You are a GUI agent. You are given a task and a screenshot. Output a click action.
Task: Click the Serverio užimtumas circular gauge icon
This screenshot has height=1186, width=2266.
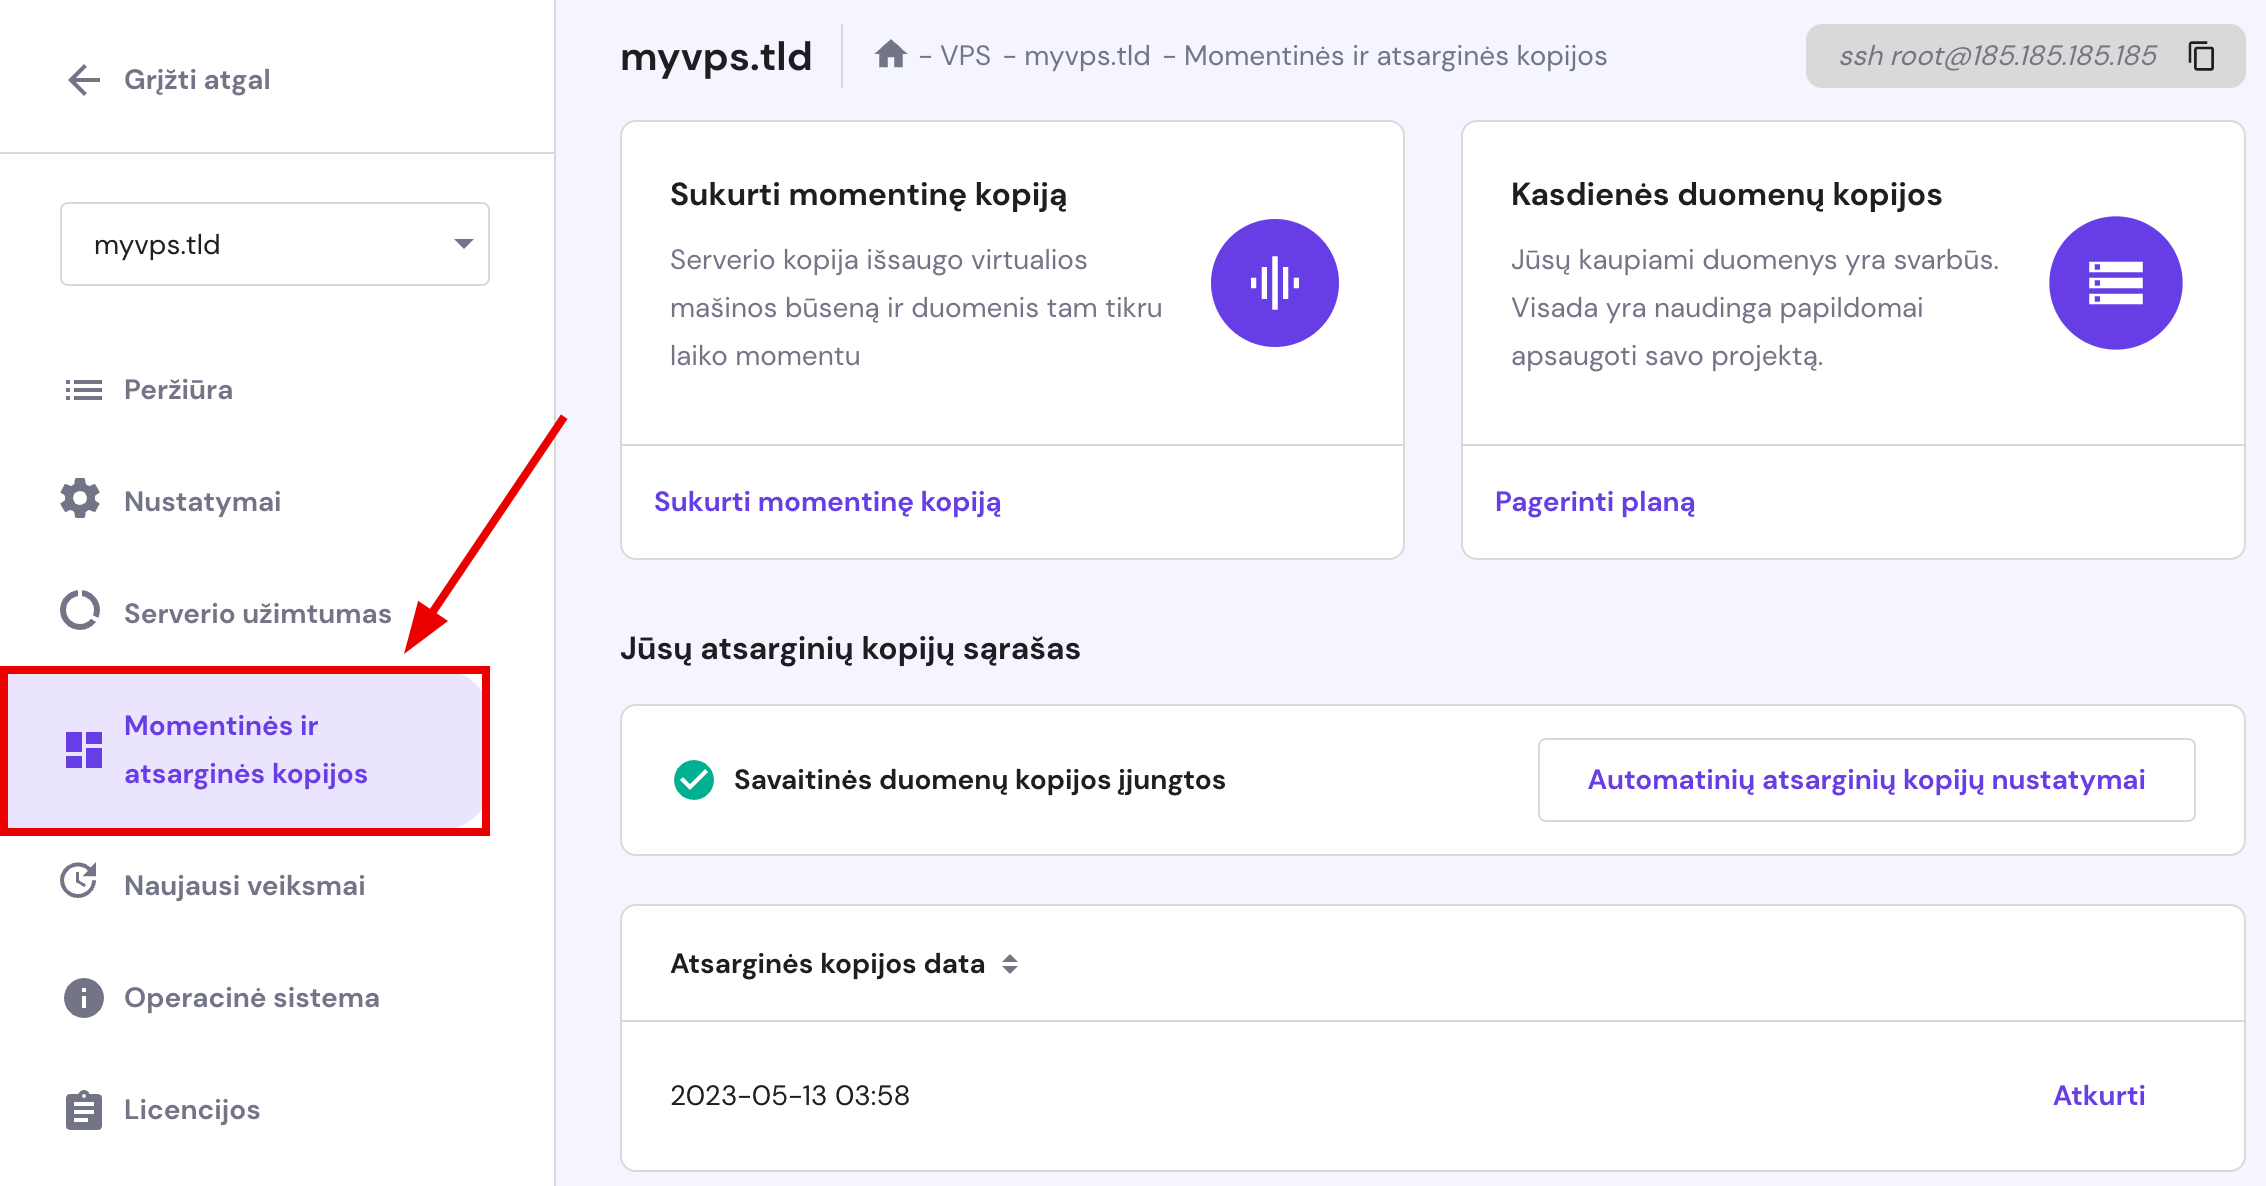(x=79, y=612)
